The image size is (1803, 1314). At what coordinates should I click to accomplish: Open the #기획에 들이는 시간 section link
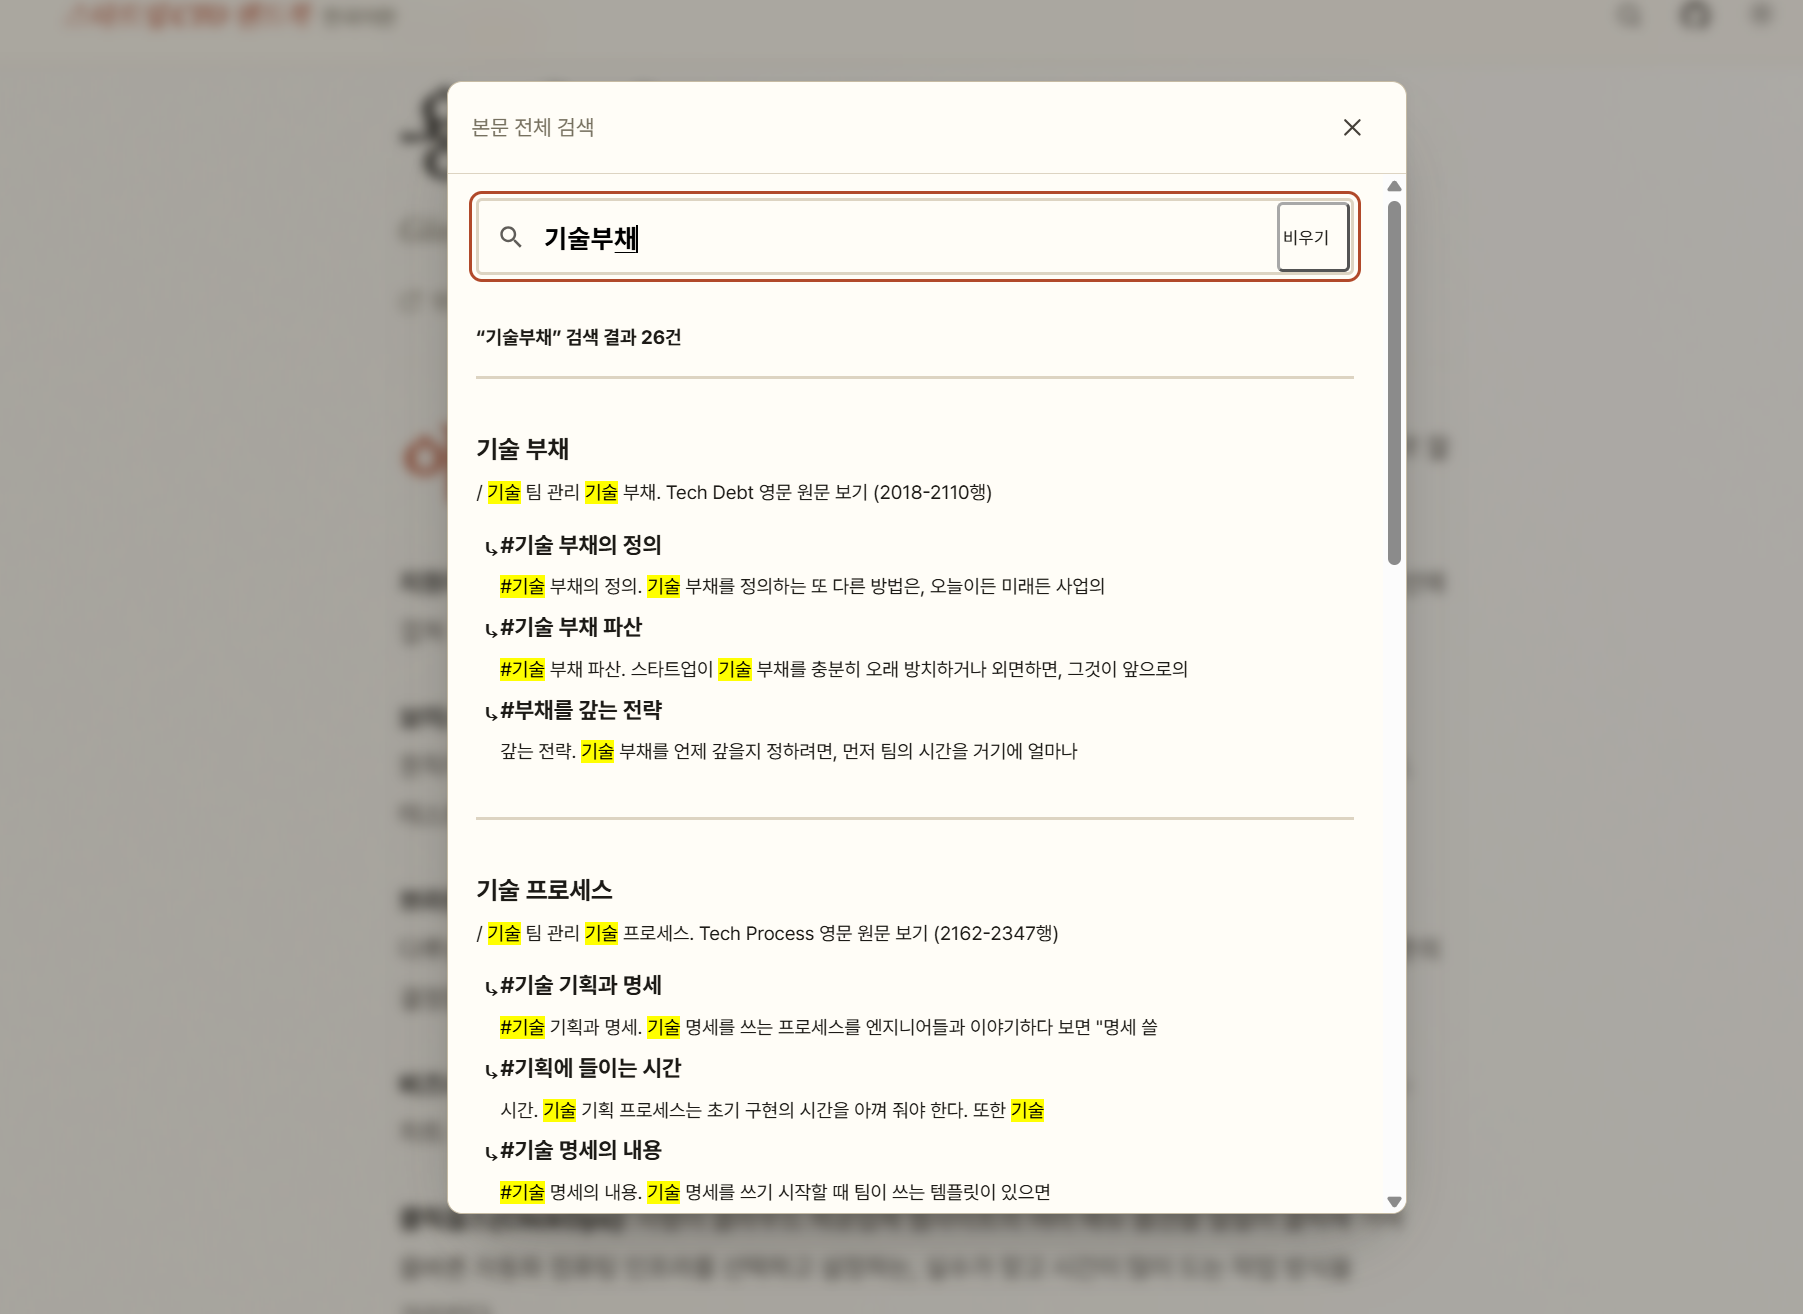coord(590,1068)
